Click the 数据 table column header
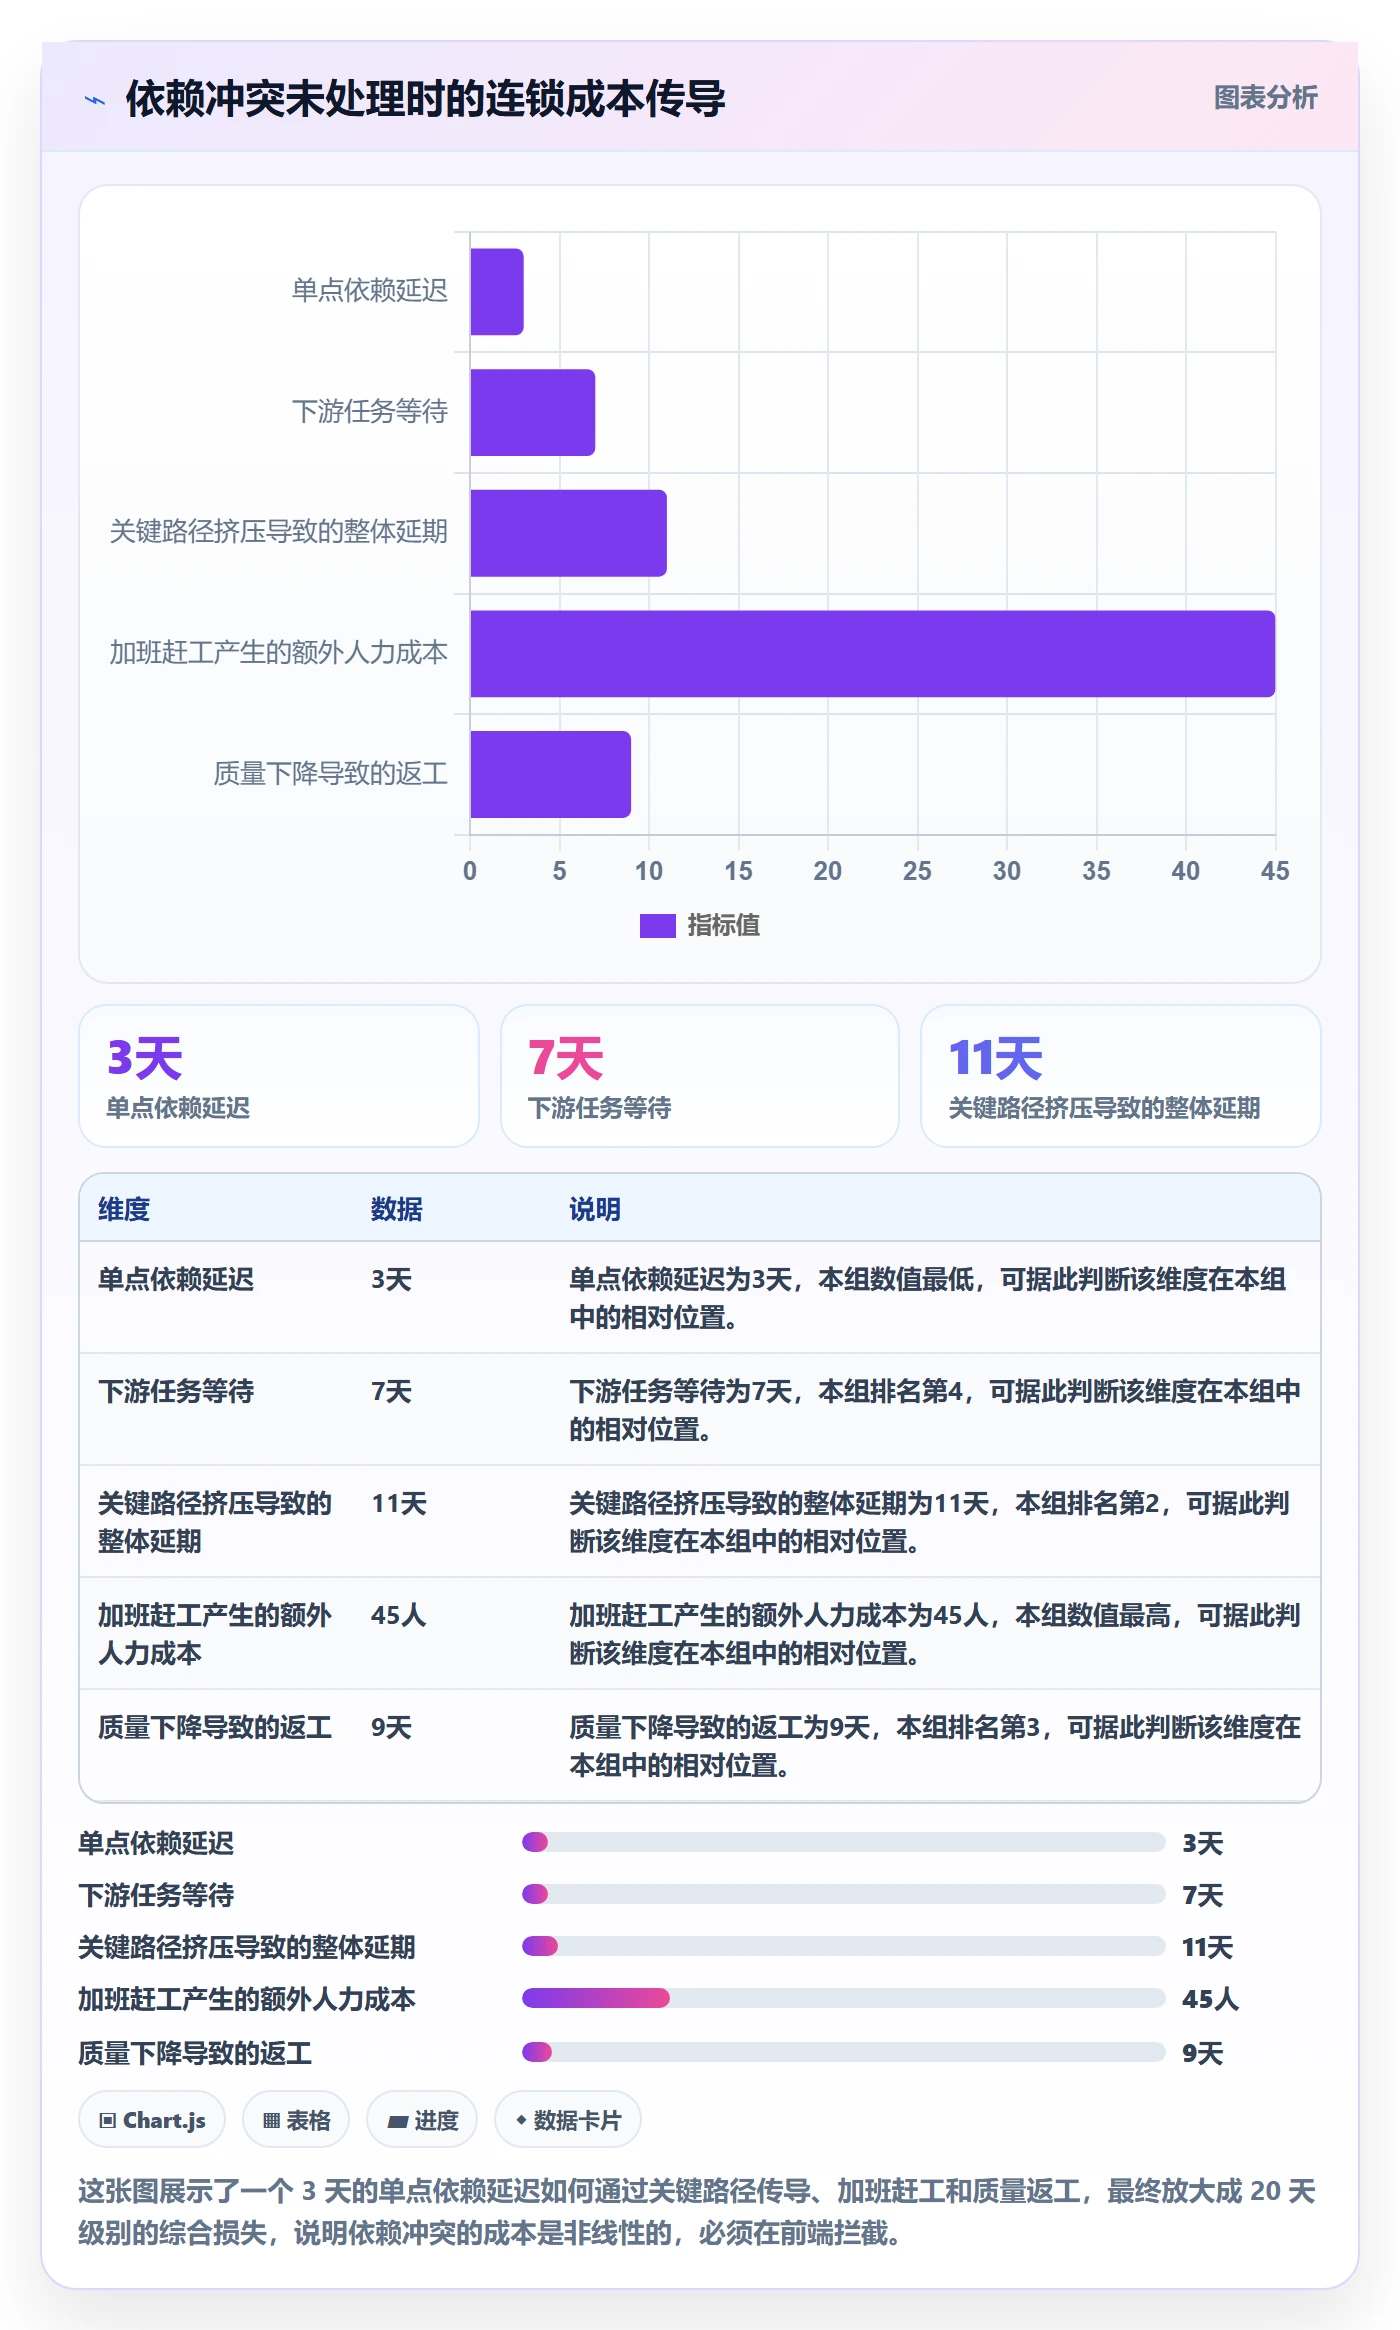Image resolution: width=1400 pixels, height=2330 pixels. point(397,1209)
